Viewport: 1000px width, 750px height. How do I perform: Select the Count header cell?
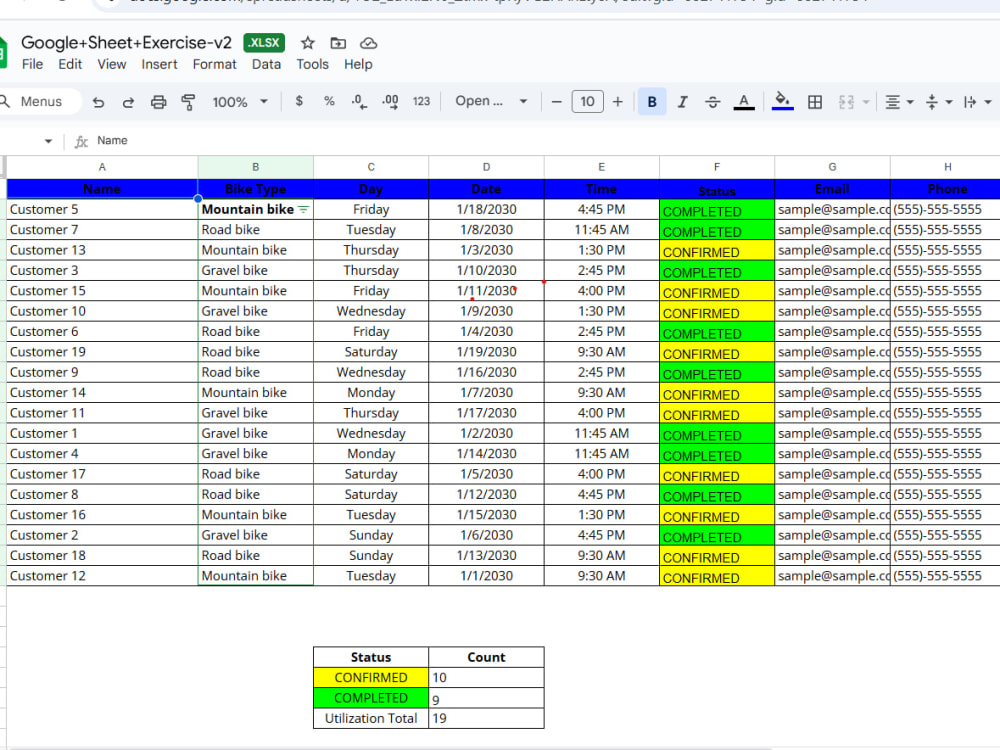(486, 657)
